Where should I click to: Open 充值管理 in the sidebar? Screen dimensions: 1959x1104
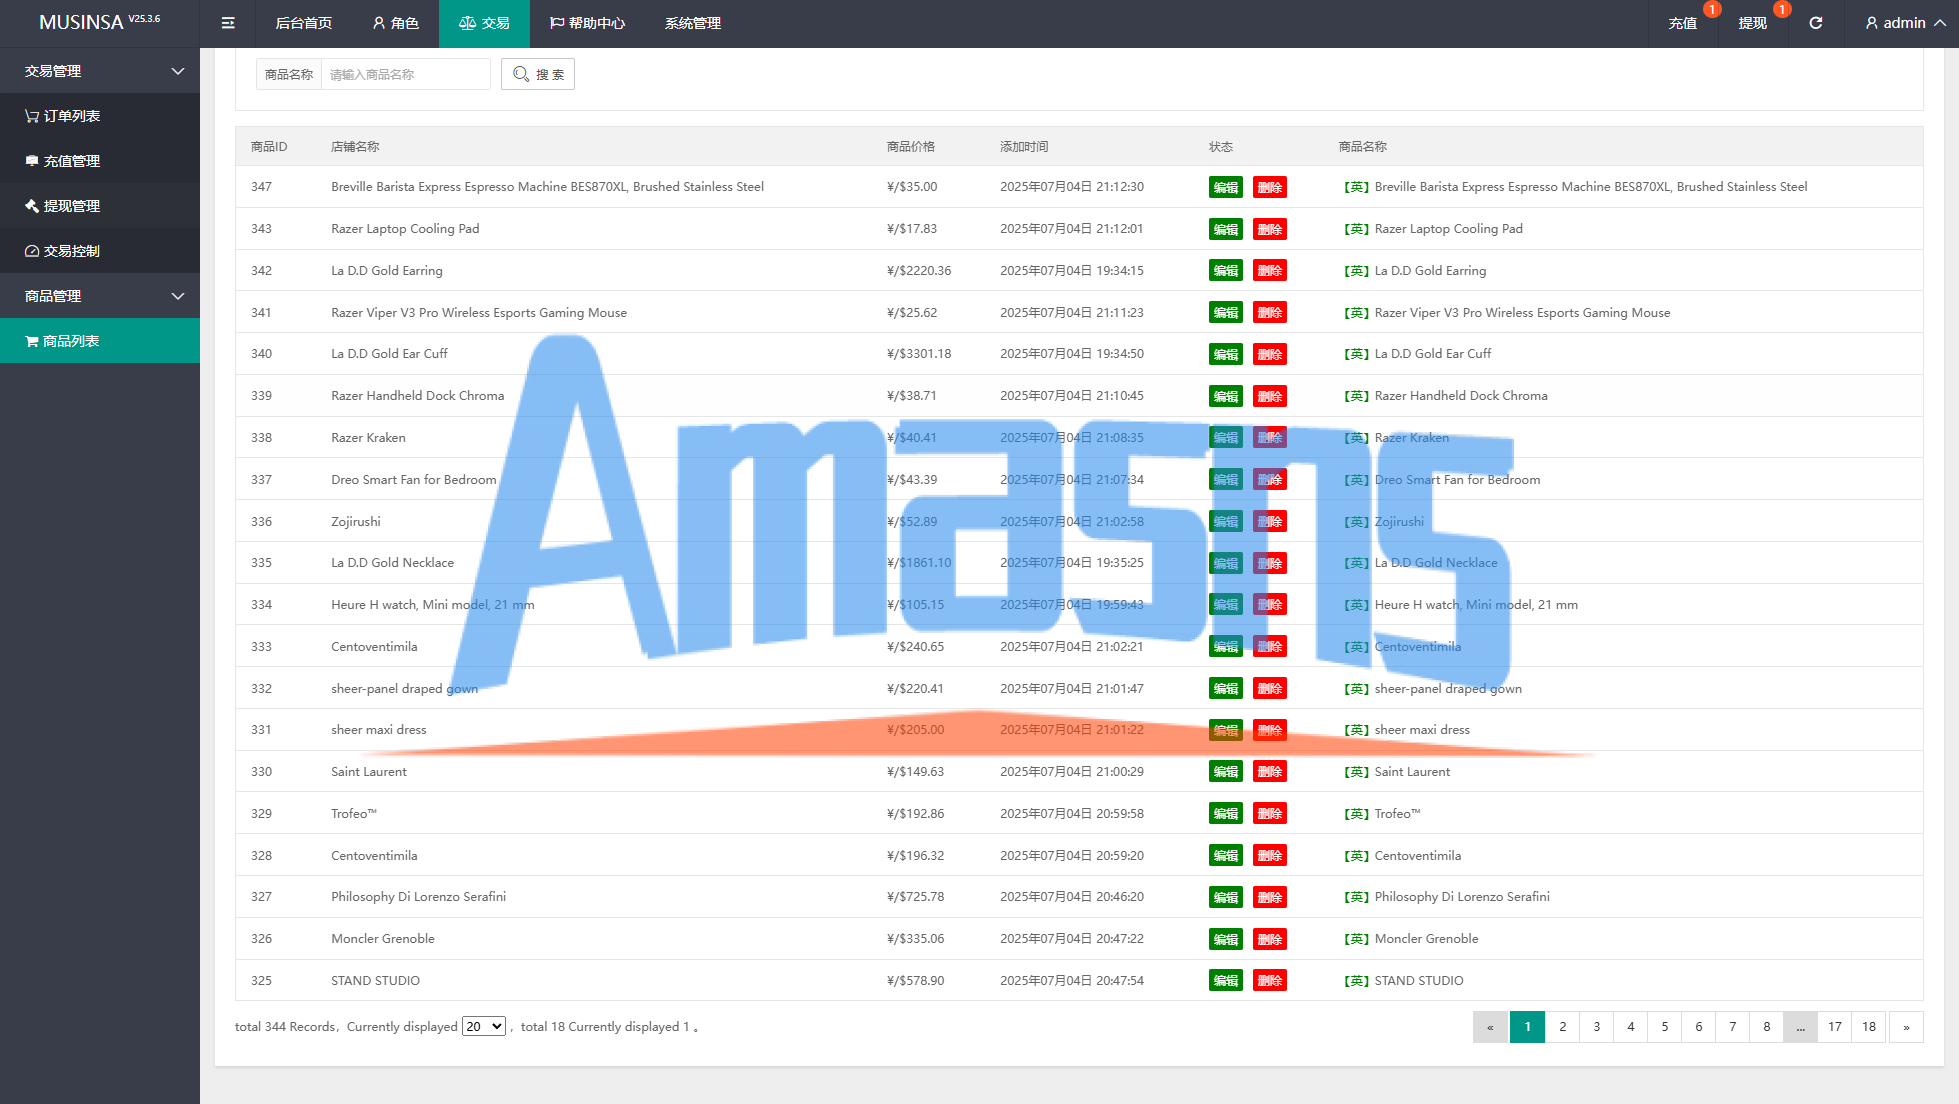pyautogui.click(x=70, y=161)
